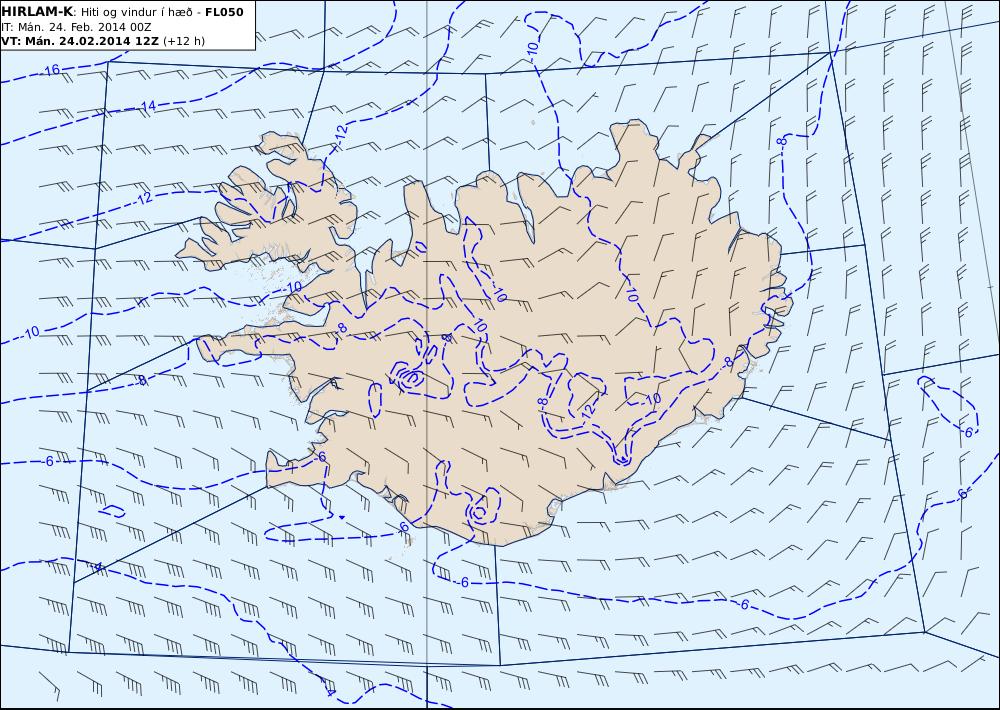This screenshot has height=710, width=1000.
Task: Click the -6 label on the small closed contour east of Iceland
Action: point(968,433)
